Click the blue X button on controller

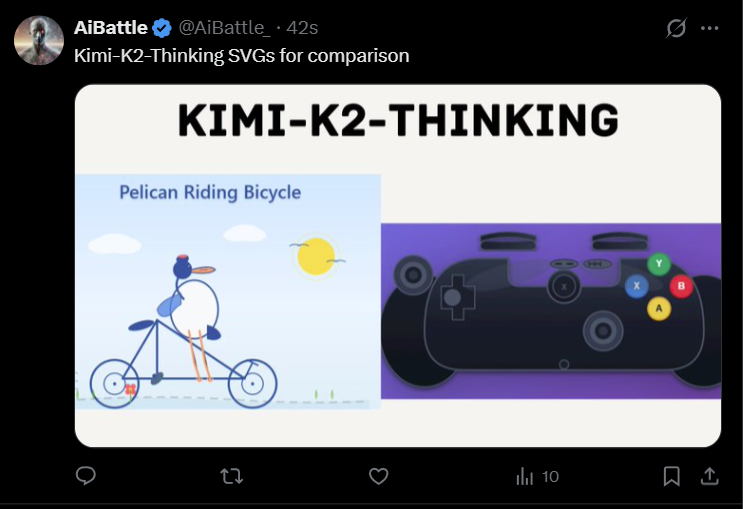(x=635, y=287)
